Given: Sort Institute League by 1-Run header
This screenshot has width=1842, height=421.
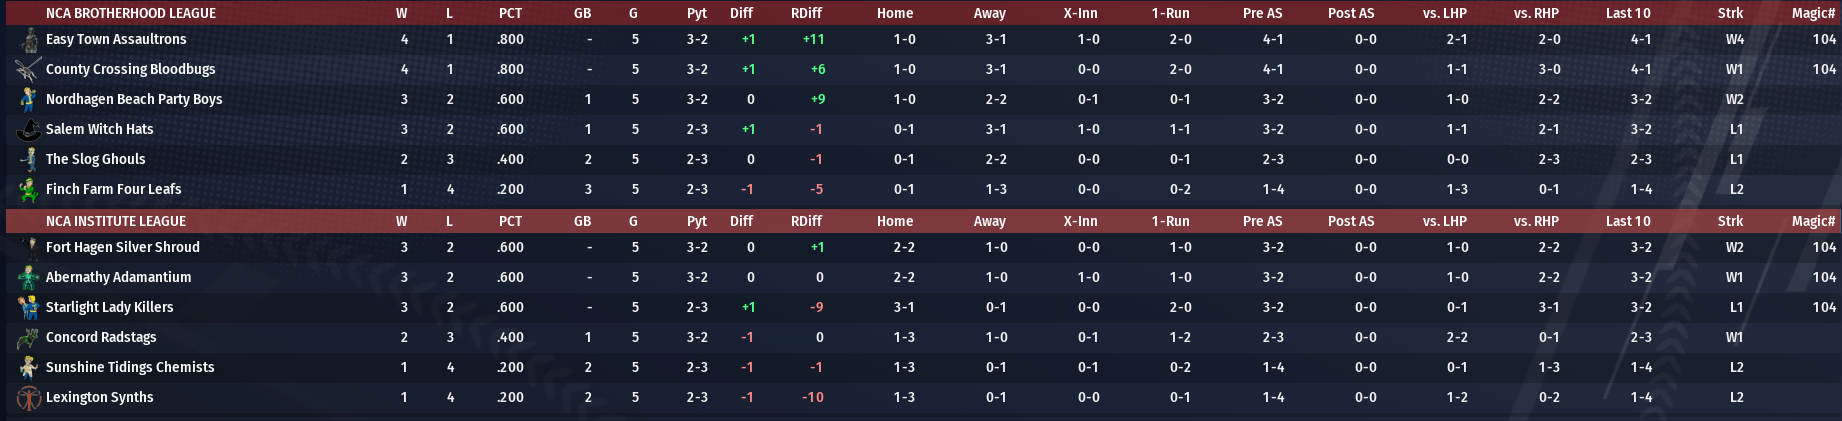Looking at the screenshot, I should click(x=1170, y=222).
